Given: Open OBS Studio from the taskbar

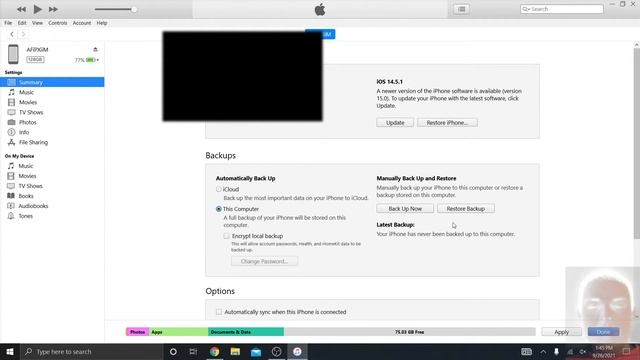Looking at the screenshot, I should 276,351.
